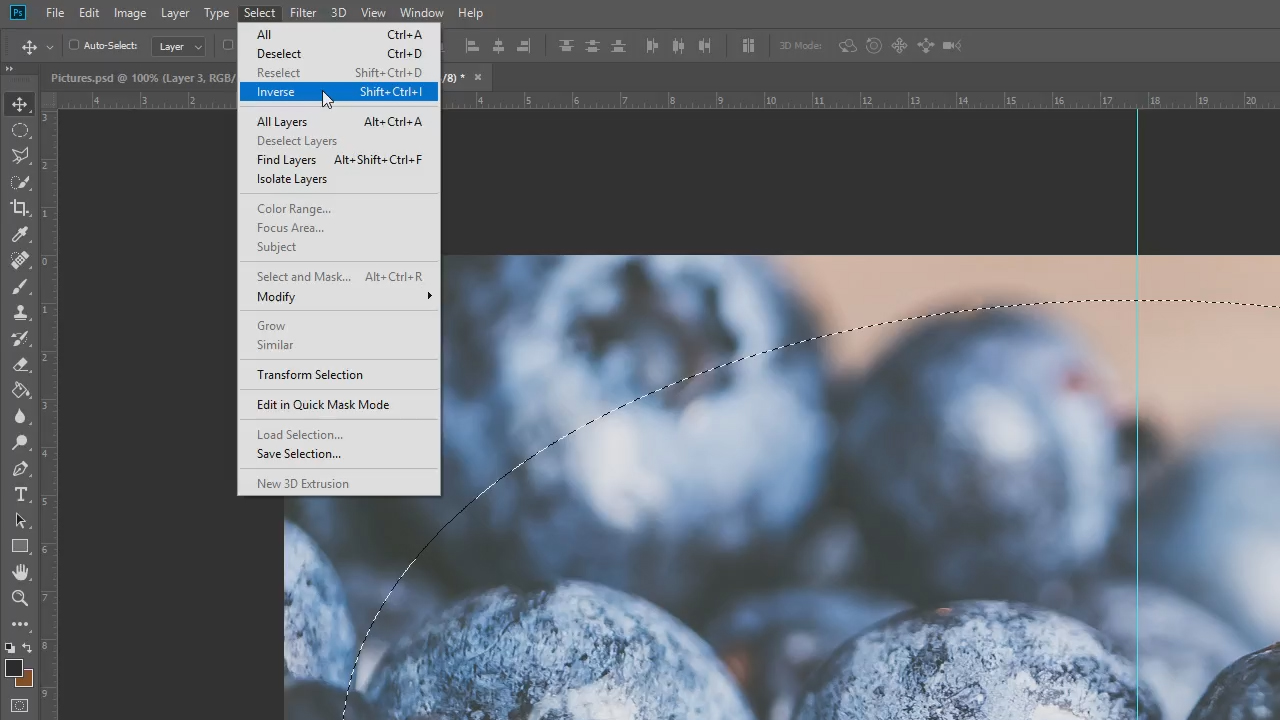Enable the Auto-Select checkbox
This screenshot has height=720, width=1280.
click(74, 45)
